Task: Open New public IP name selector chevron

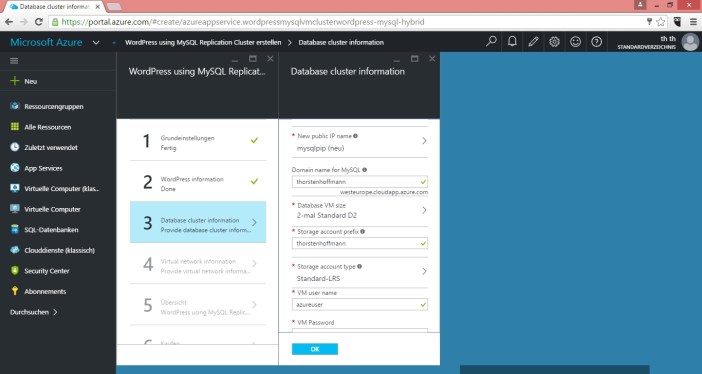Action: [x=424, y=141]
